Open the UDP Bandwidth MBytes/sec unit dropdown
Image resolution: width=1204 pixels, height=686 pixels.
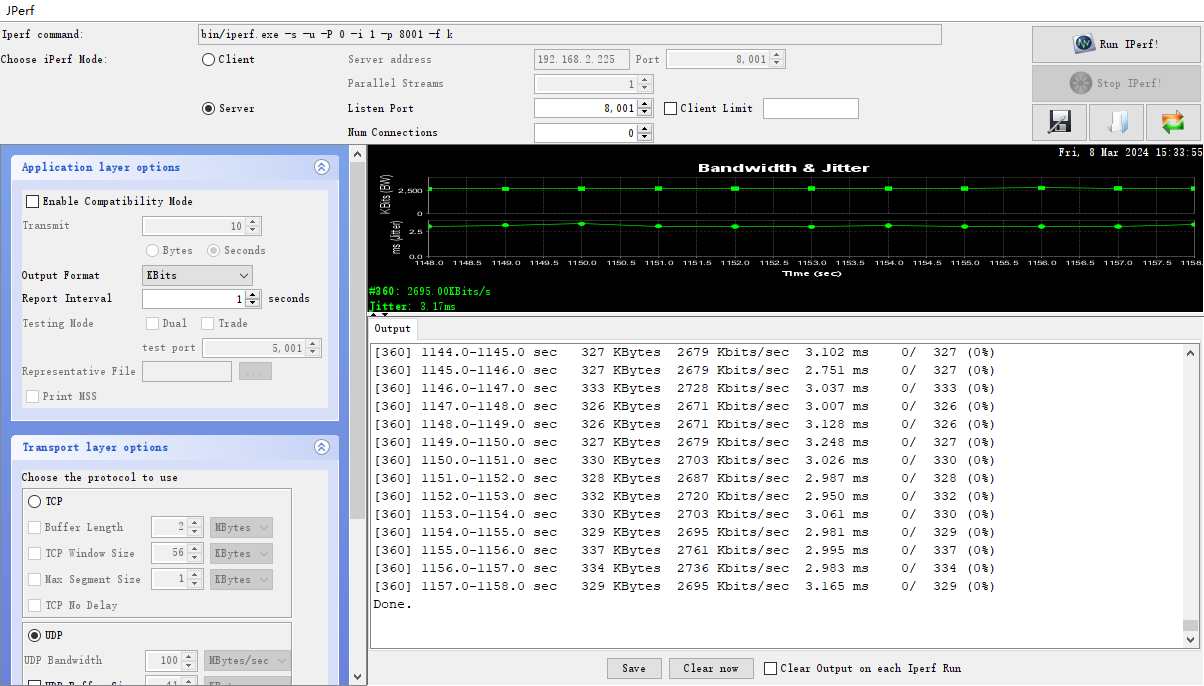[247, 660]
